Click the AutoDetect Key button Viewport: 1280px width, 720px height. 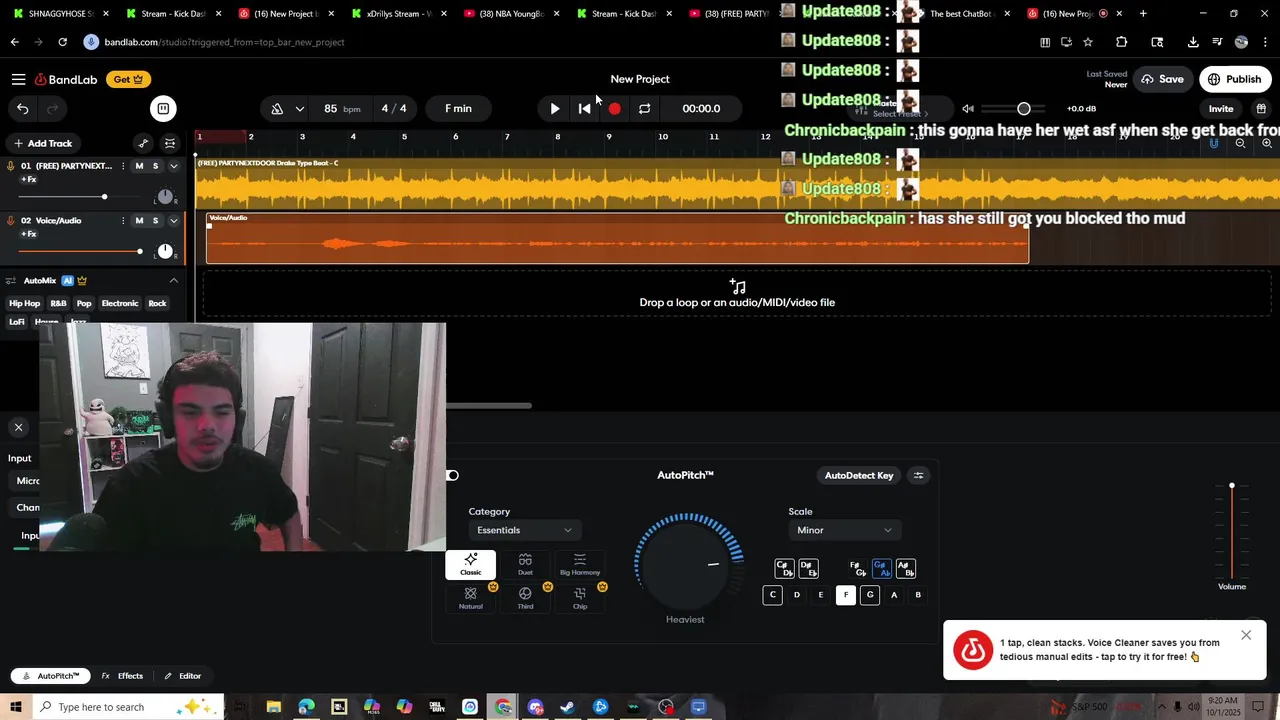pos(858,475)
